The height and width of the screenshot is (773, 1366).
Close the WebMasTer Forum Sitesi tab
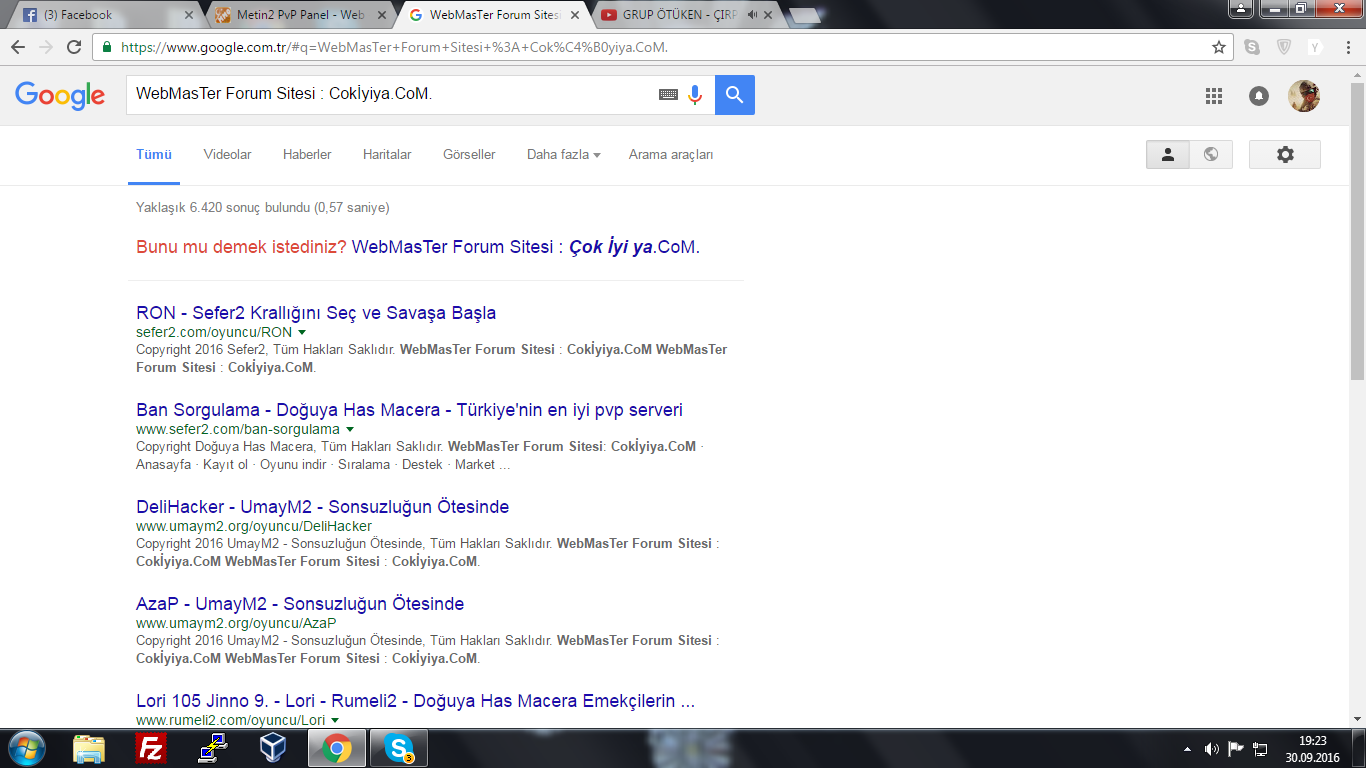(x=577, y=15)
